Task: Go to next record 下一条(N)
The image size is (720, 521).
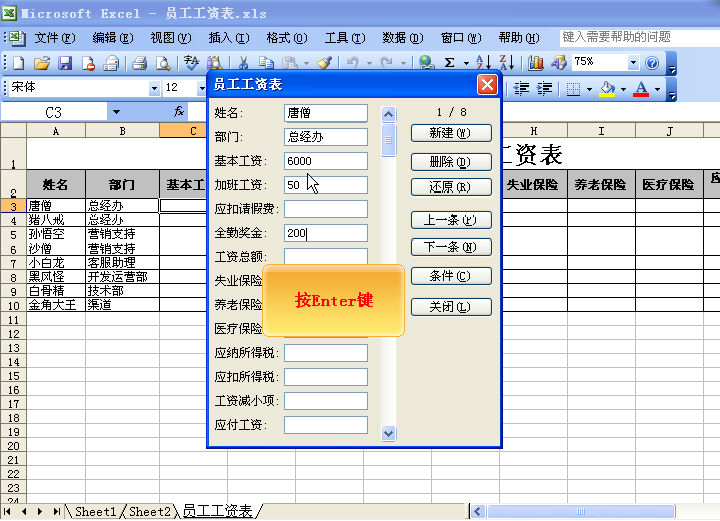Action: (x=451, y=247)
